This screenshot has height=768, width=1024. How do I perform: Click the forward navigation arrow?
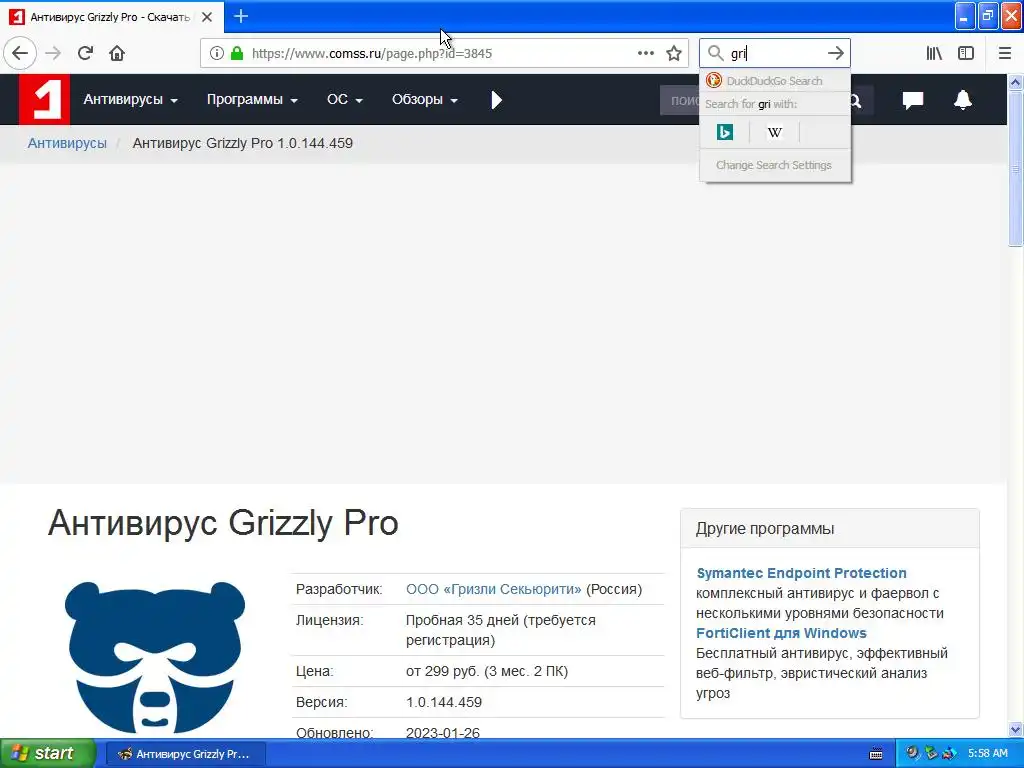[x=53, y=54]
